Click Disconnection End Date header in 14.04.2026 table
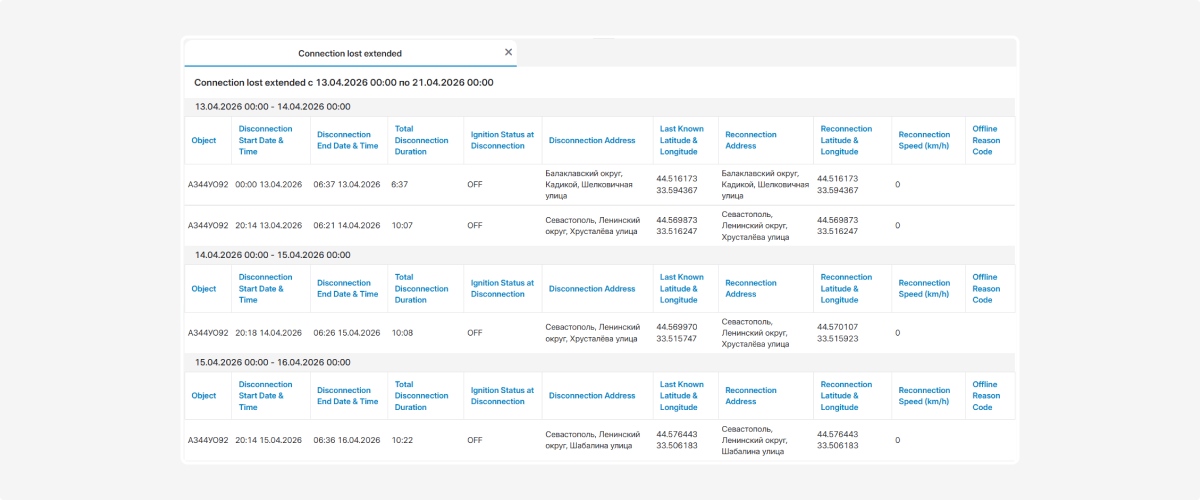The image size is (1200, 500). 348,289
